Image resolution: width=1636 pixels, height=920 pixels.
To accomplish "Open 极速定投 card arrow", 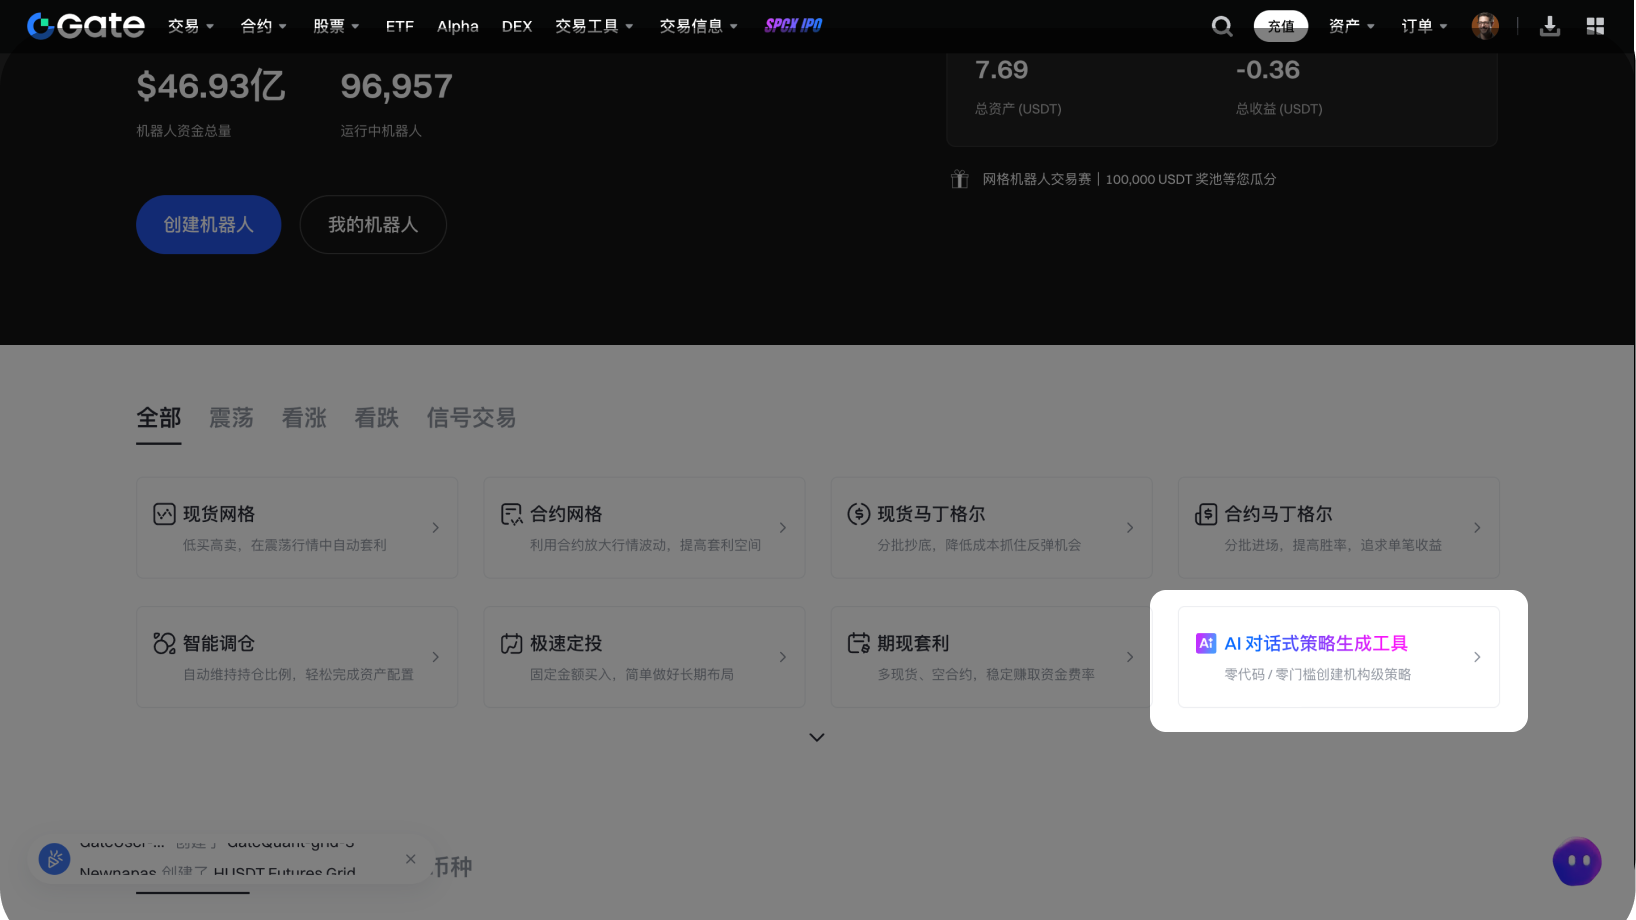I will point(782,657).
